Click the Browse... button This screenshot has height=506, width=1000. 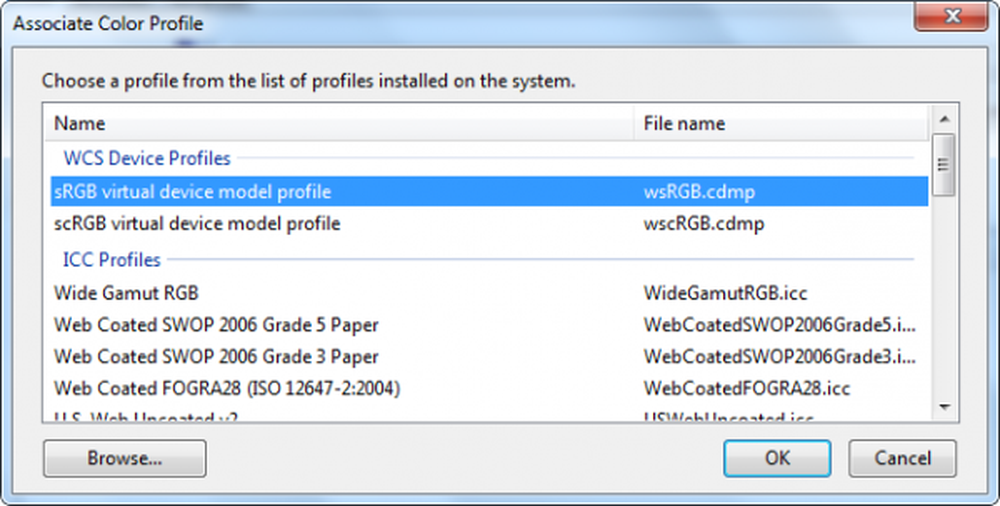click(x=124, y=459)
